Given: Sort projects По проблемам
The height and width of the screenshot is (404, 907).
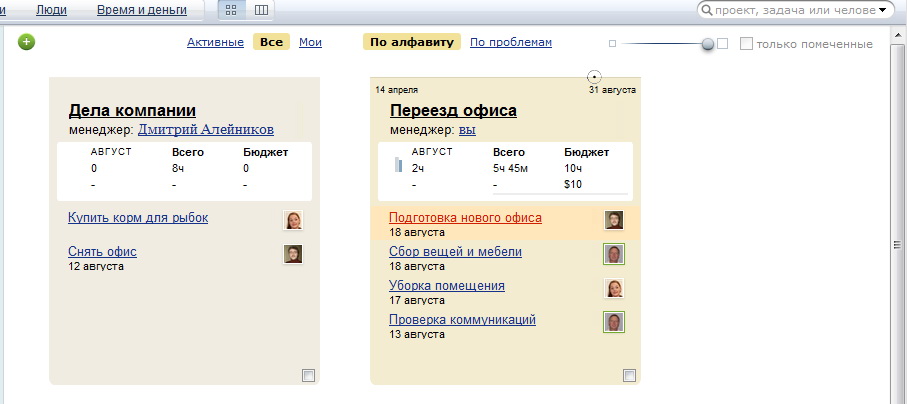Looking at the screenshot, I should click(x=511, y=42).
